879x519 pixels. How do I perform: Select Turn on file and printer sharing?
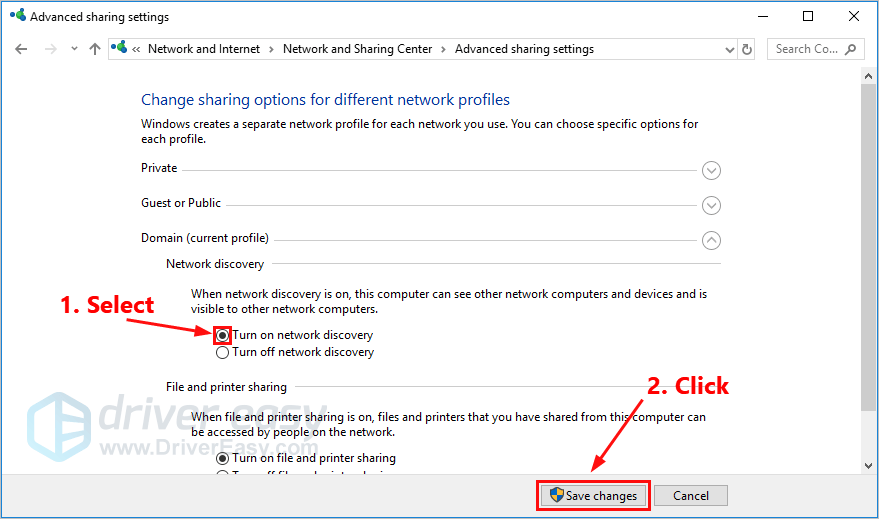point(223,458)
